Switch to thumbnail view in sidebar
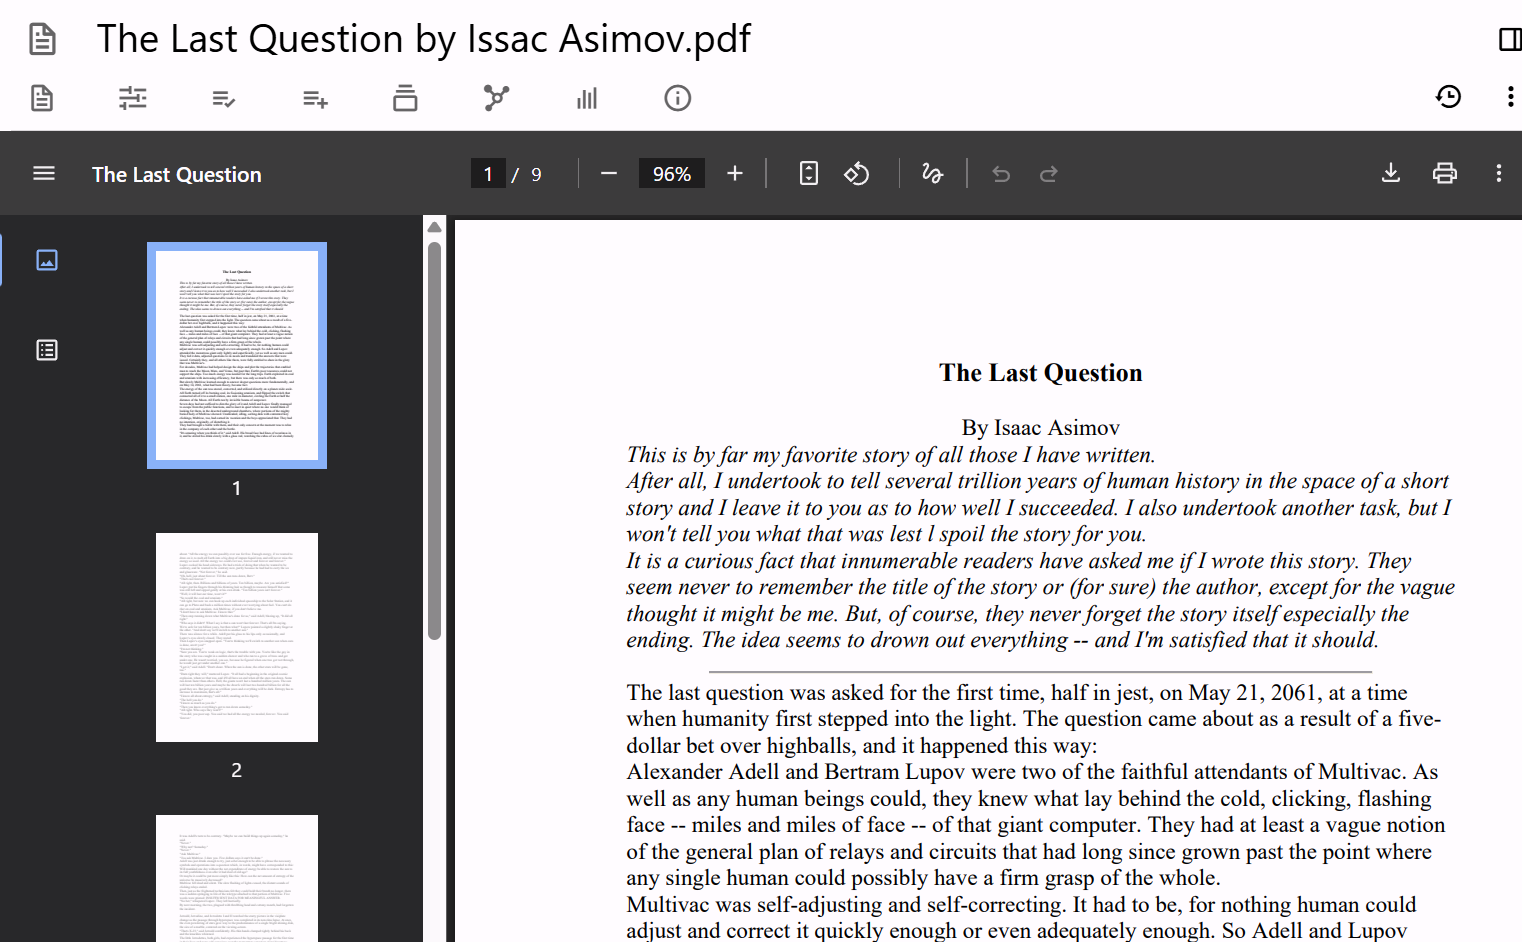This screenshot has width=1522, height=942. point(47,260)
